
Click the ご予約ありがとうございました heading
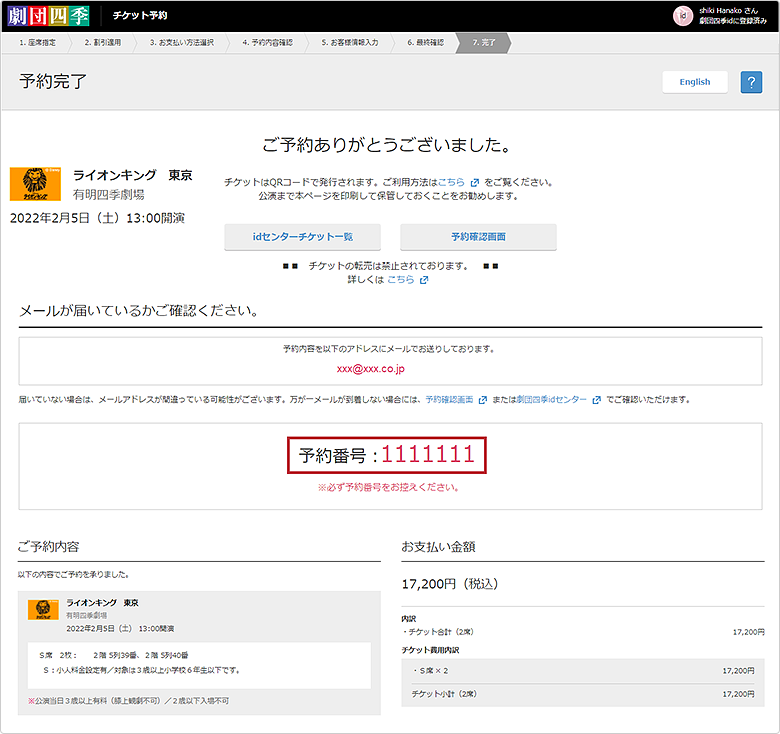point(387,145)
